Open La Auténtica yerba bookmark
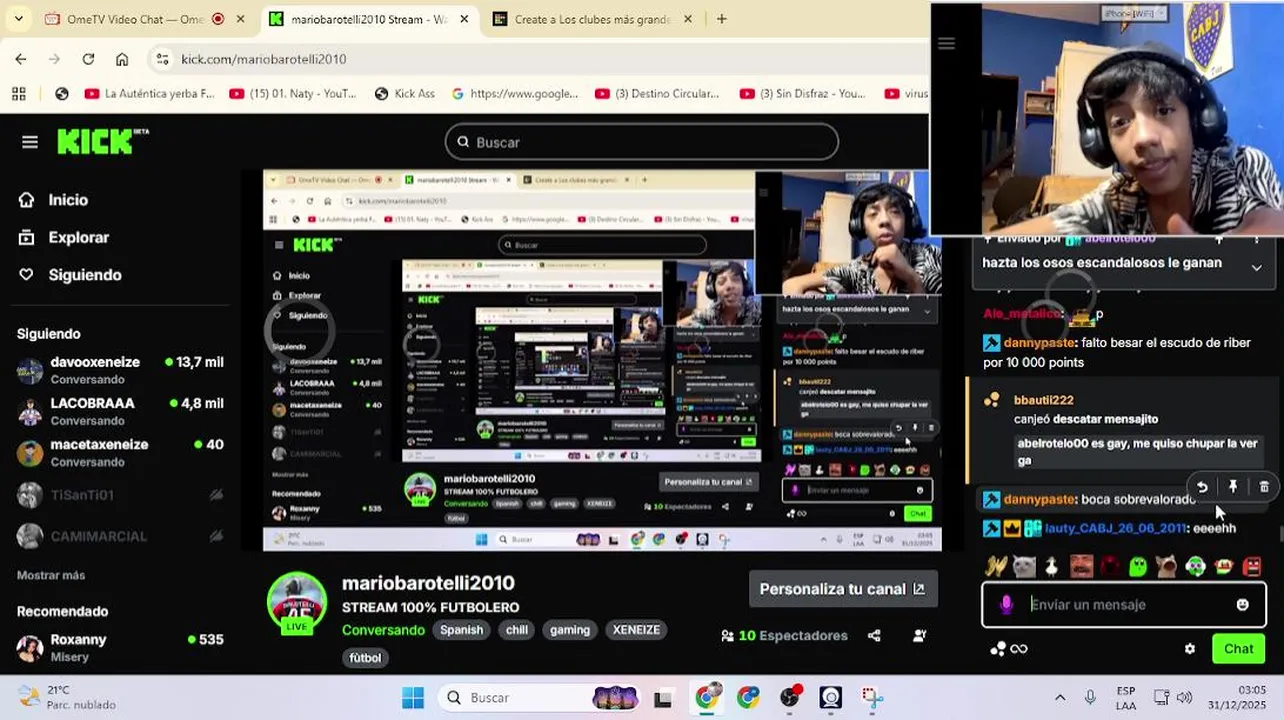The image size is (1284, 720). 150,93
